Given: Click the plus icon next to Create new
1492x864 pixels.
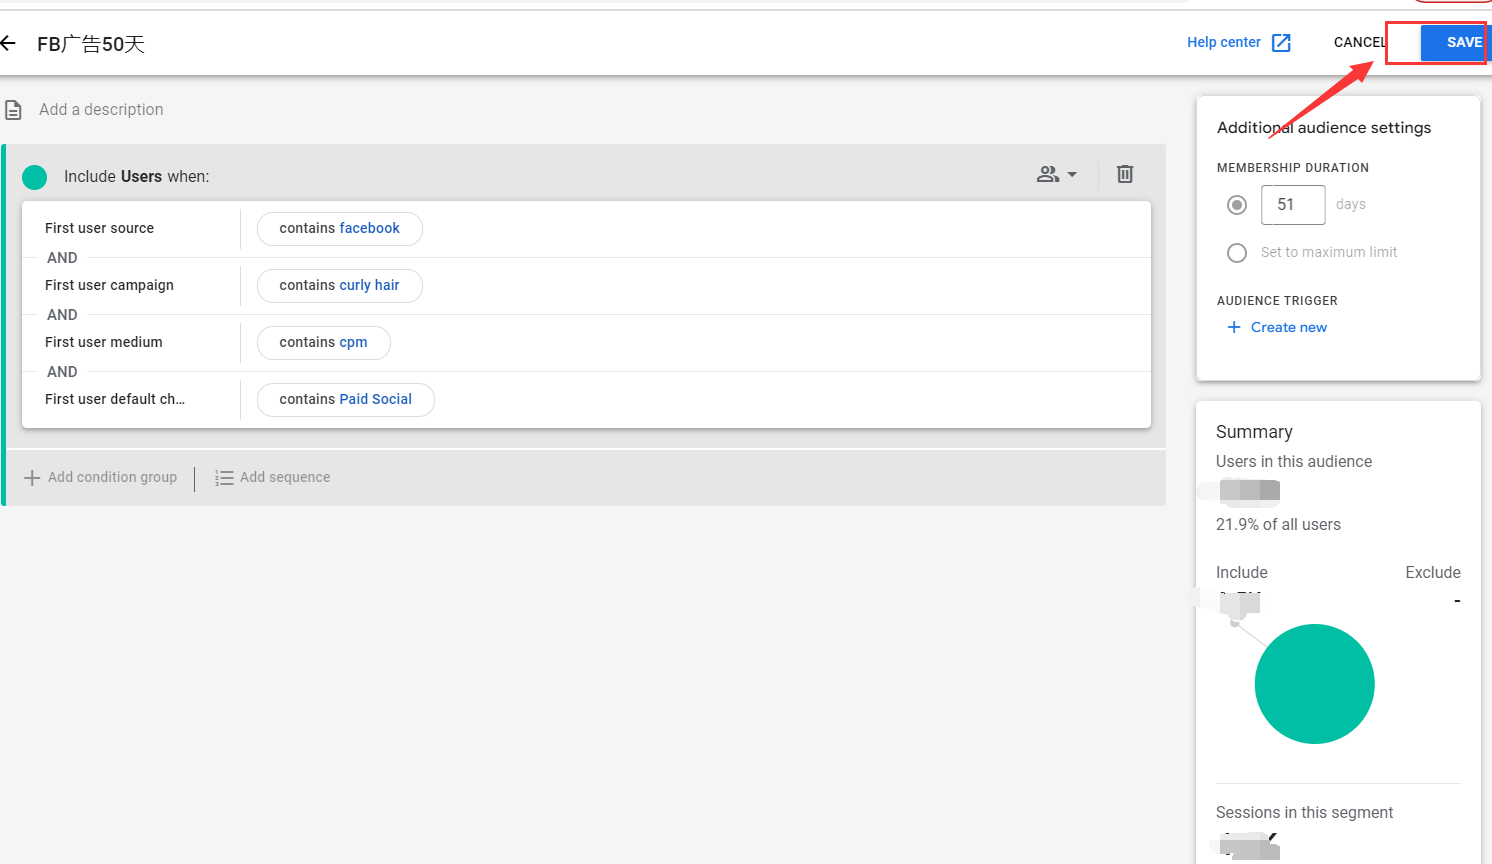Looking at the screenshot, I should point(1234,327).
